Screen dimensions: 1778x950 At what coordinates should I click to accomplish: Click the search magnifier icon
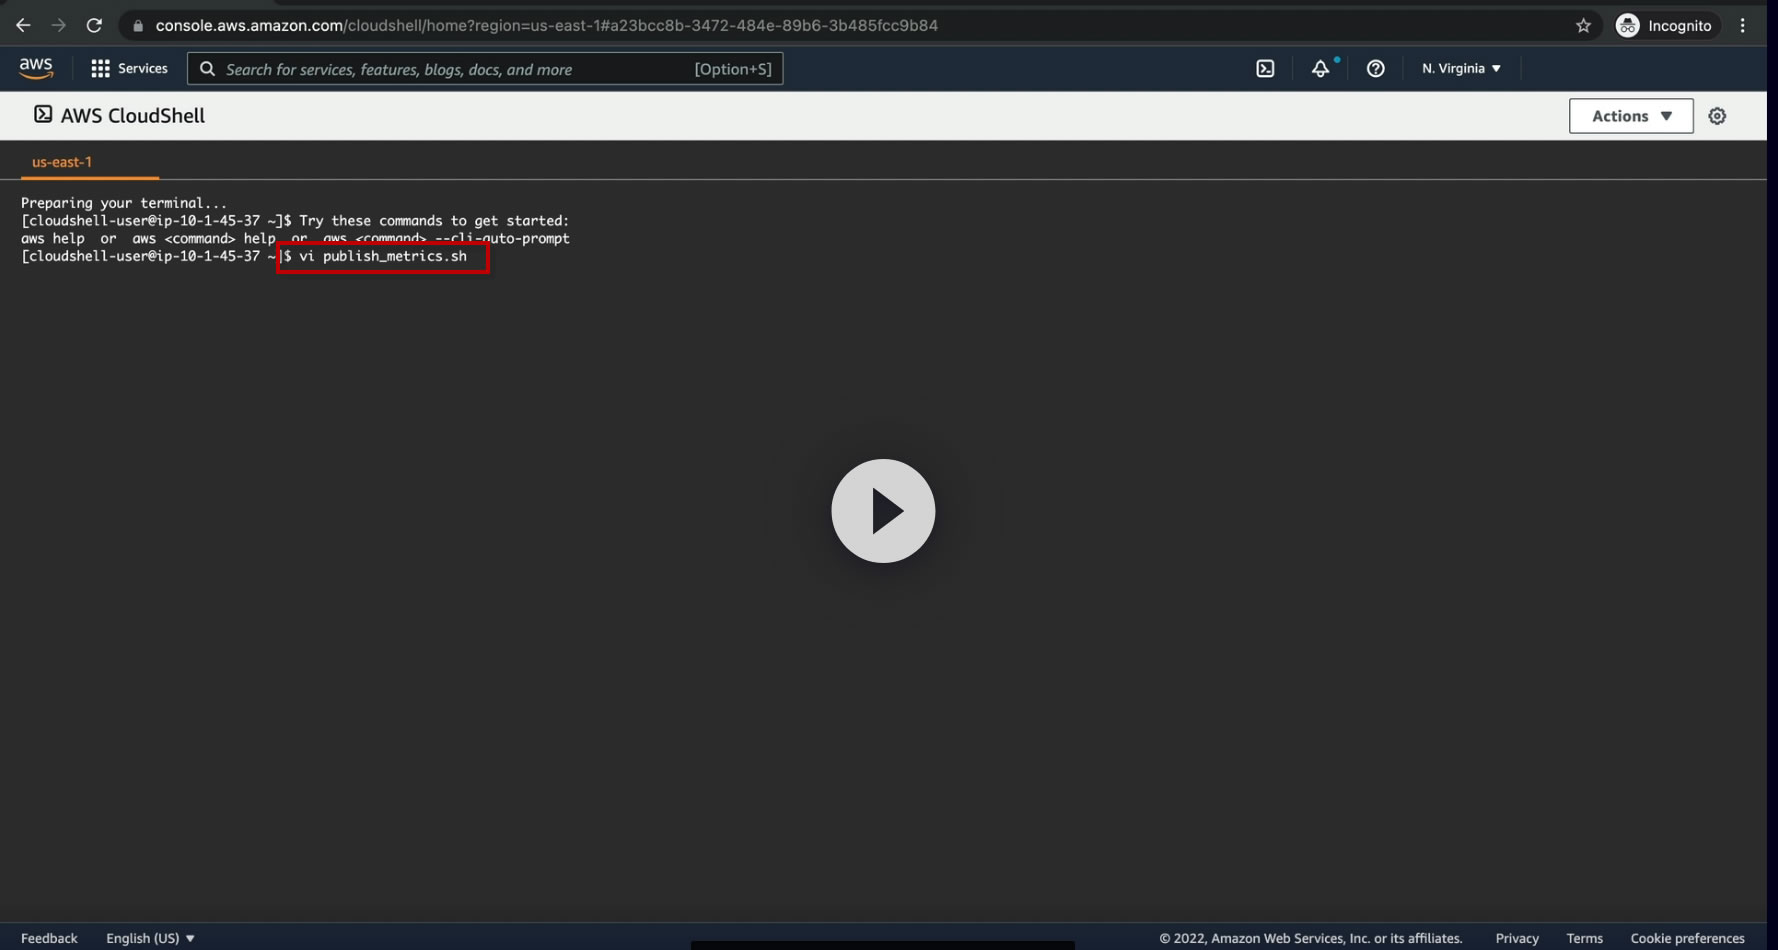point(207,69)
